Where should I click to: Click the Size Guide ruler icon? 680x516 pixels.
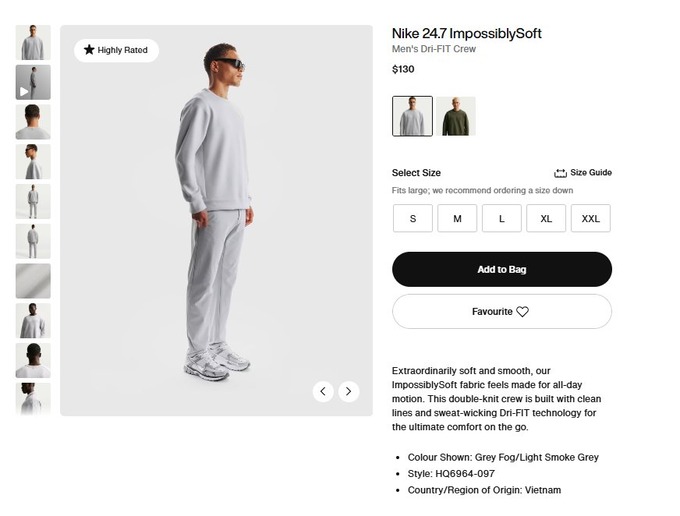(x=560, y=173)
